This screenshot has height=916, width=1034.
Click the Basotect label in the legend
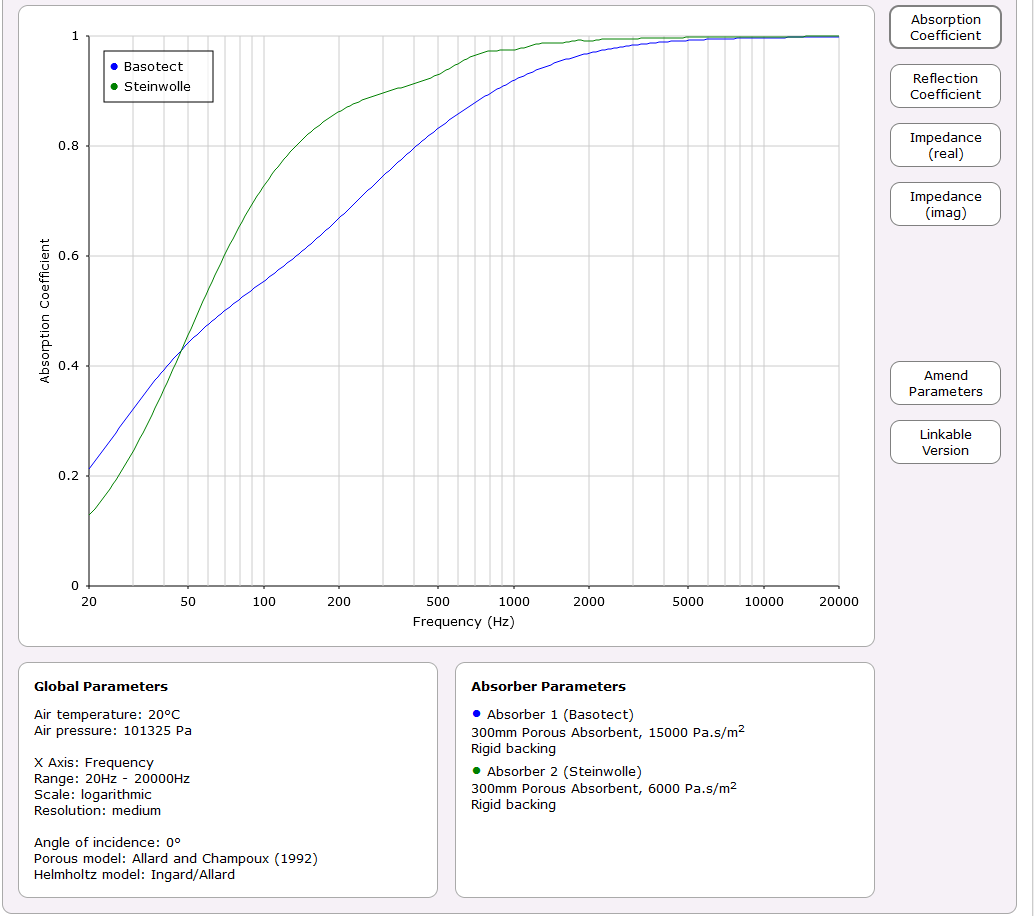pos(153,67)
